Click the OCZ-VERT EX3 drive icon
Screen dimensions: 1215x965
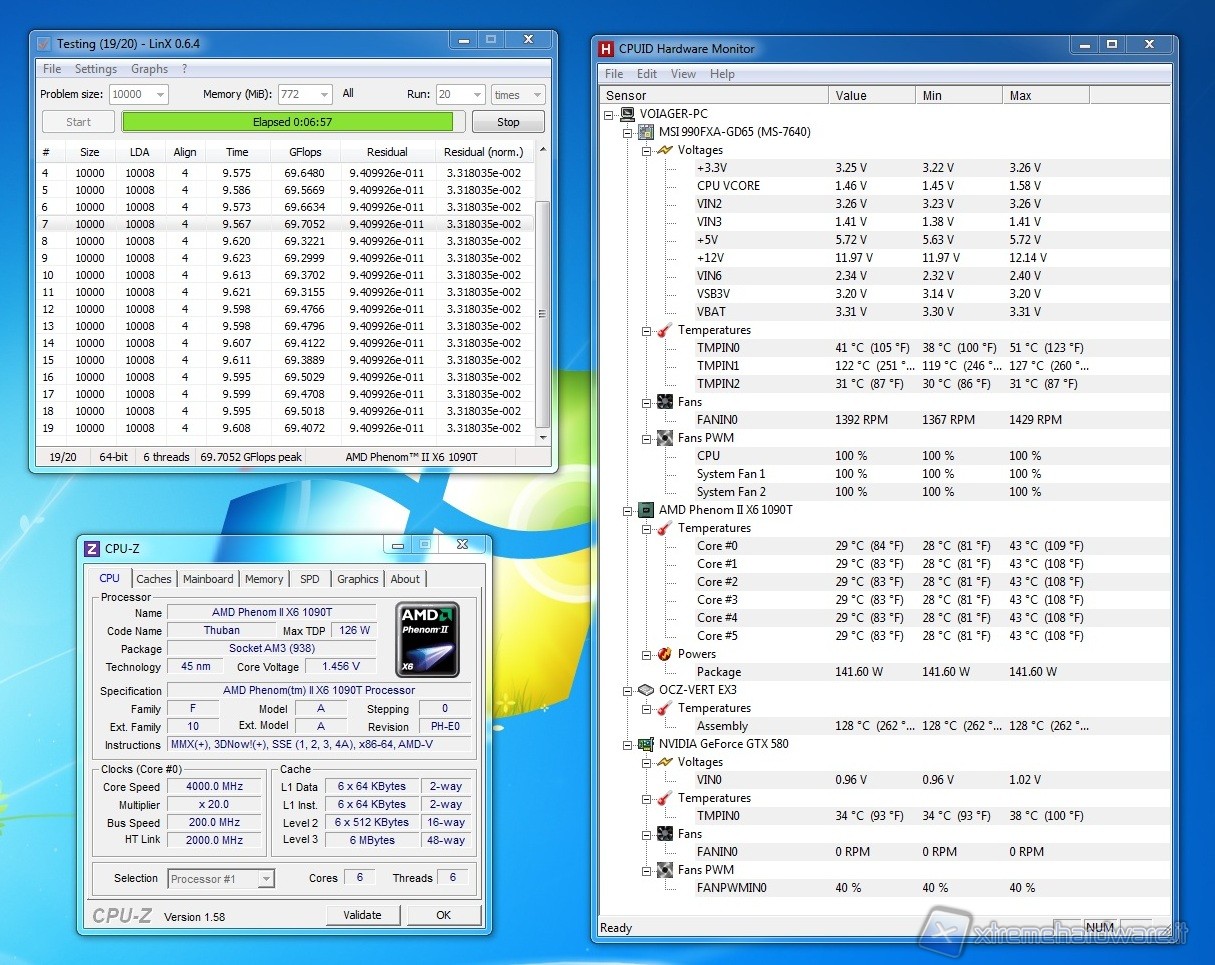646,690
